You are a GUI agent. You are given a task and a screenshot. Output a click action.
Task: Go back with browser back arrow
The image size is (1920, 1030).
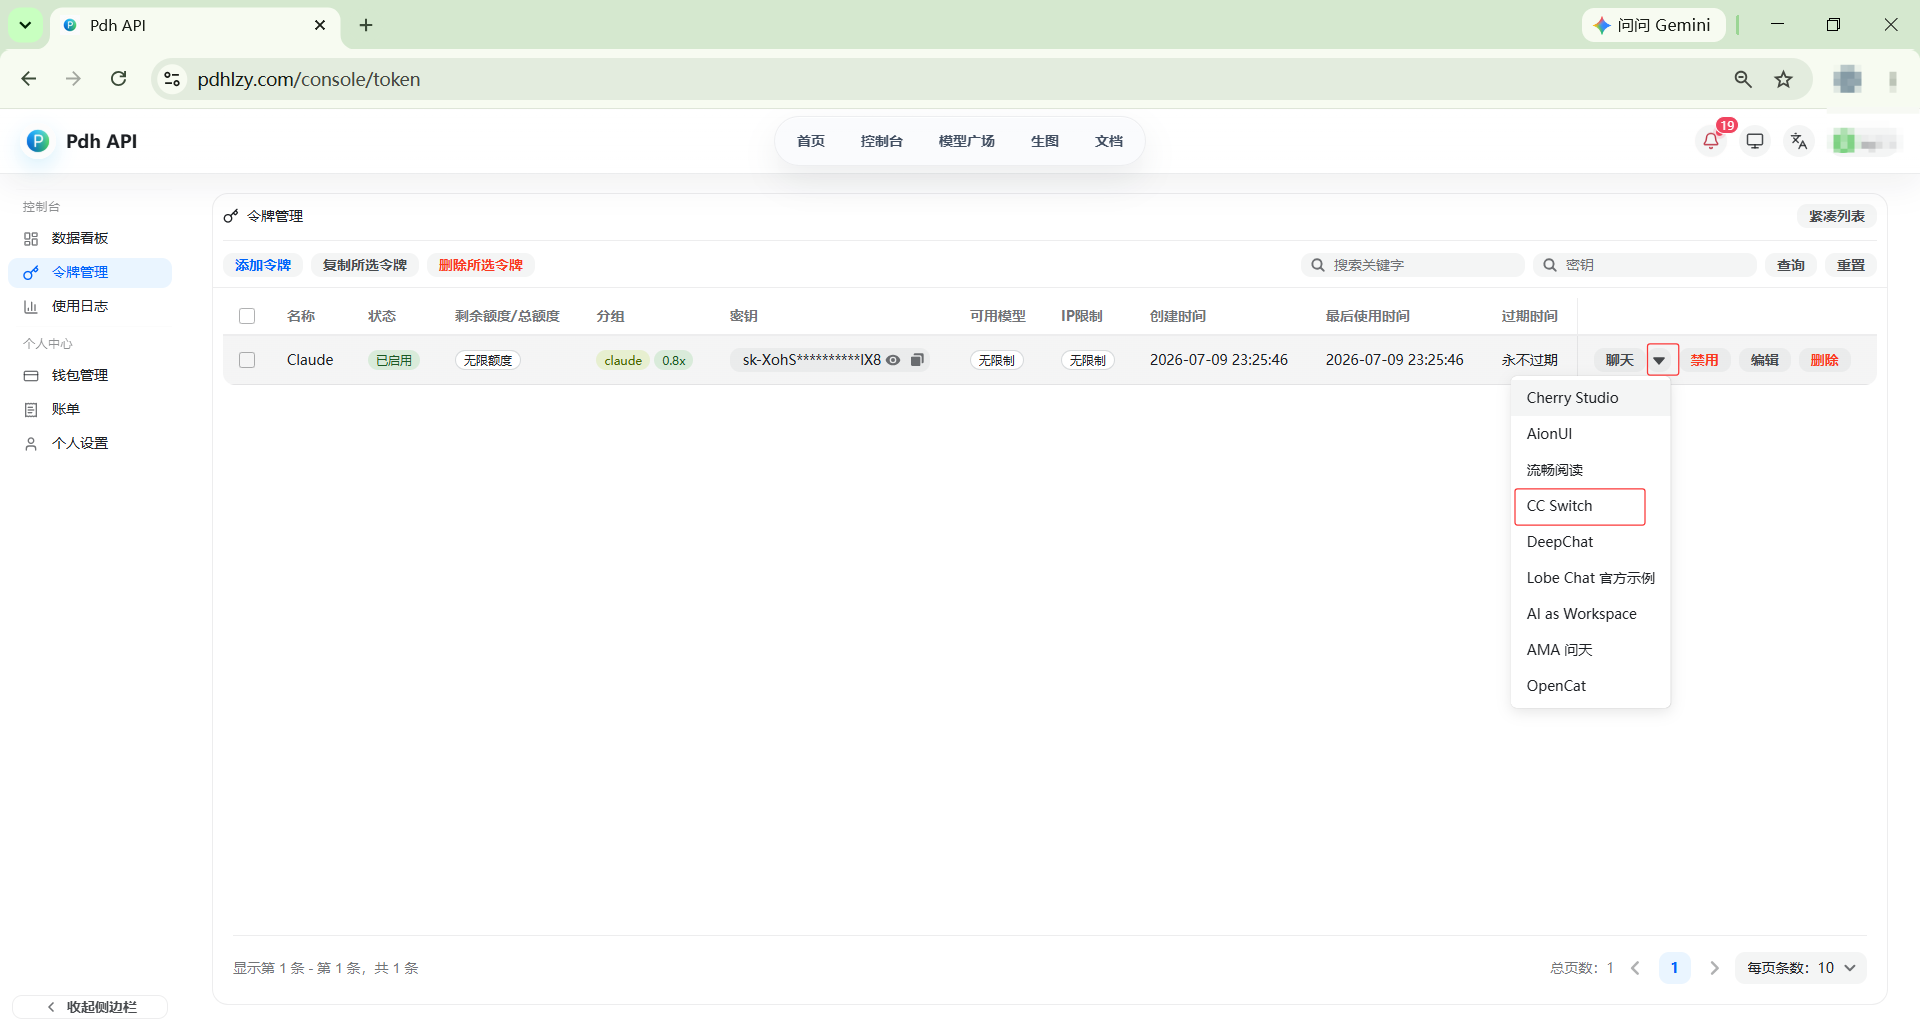(29, 79)
